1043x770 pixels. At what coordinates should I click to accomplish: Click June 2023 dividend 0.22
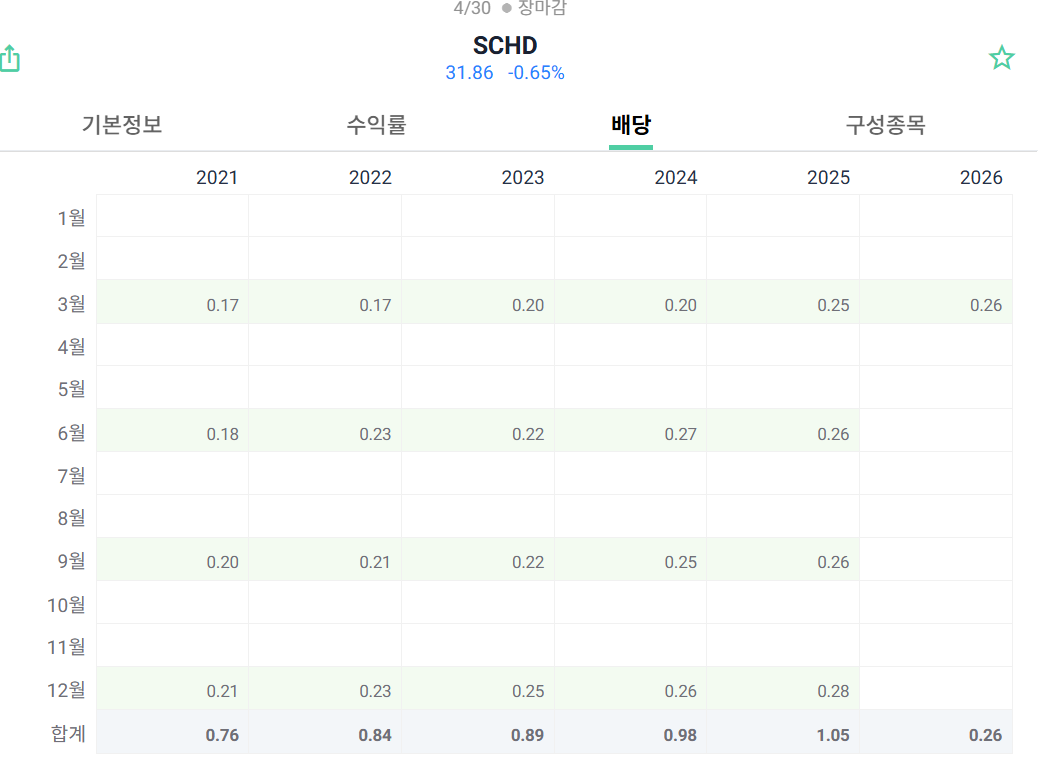click(x=528, y=434)
